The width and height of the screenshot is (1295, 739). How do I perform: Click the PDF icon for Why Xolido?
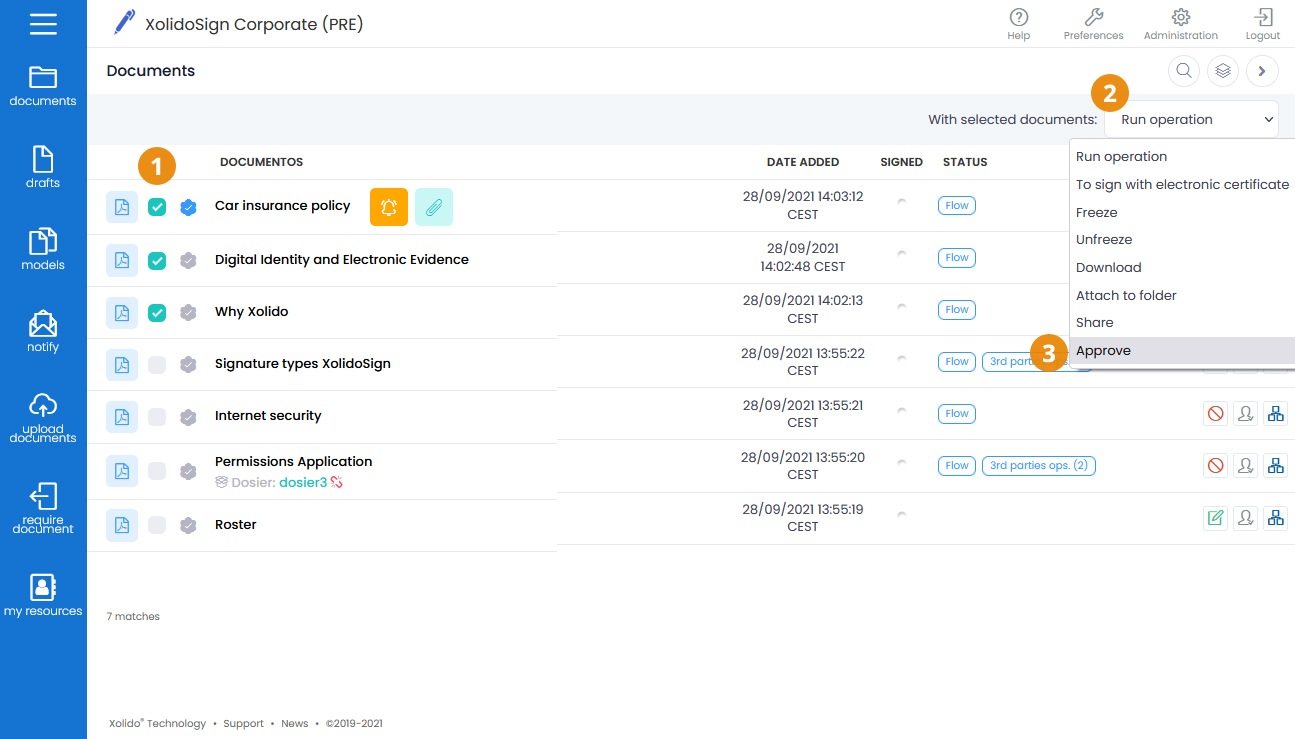pos(122,313)
